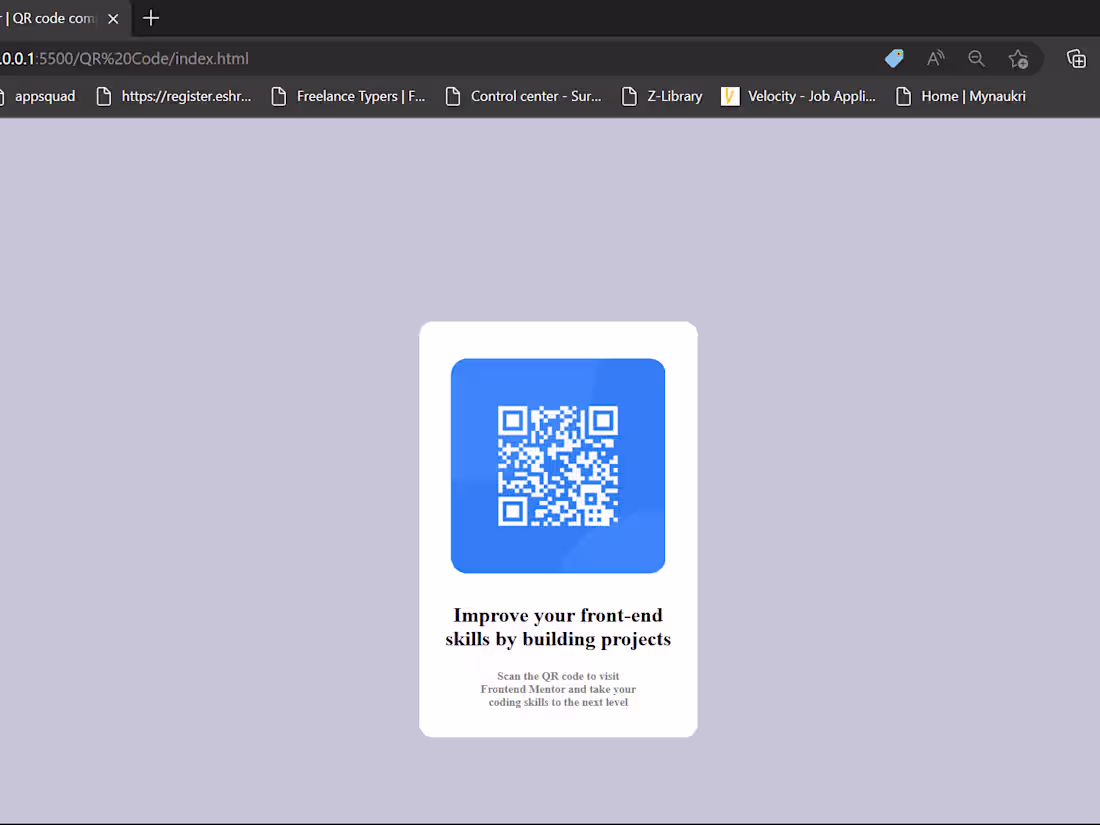
Task: Click the yellow Velocity bookmark favicon
Action: (729, 96)
